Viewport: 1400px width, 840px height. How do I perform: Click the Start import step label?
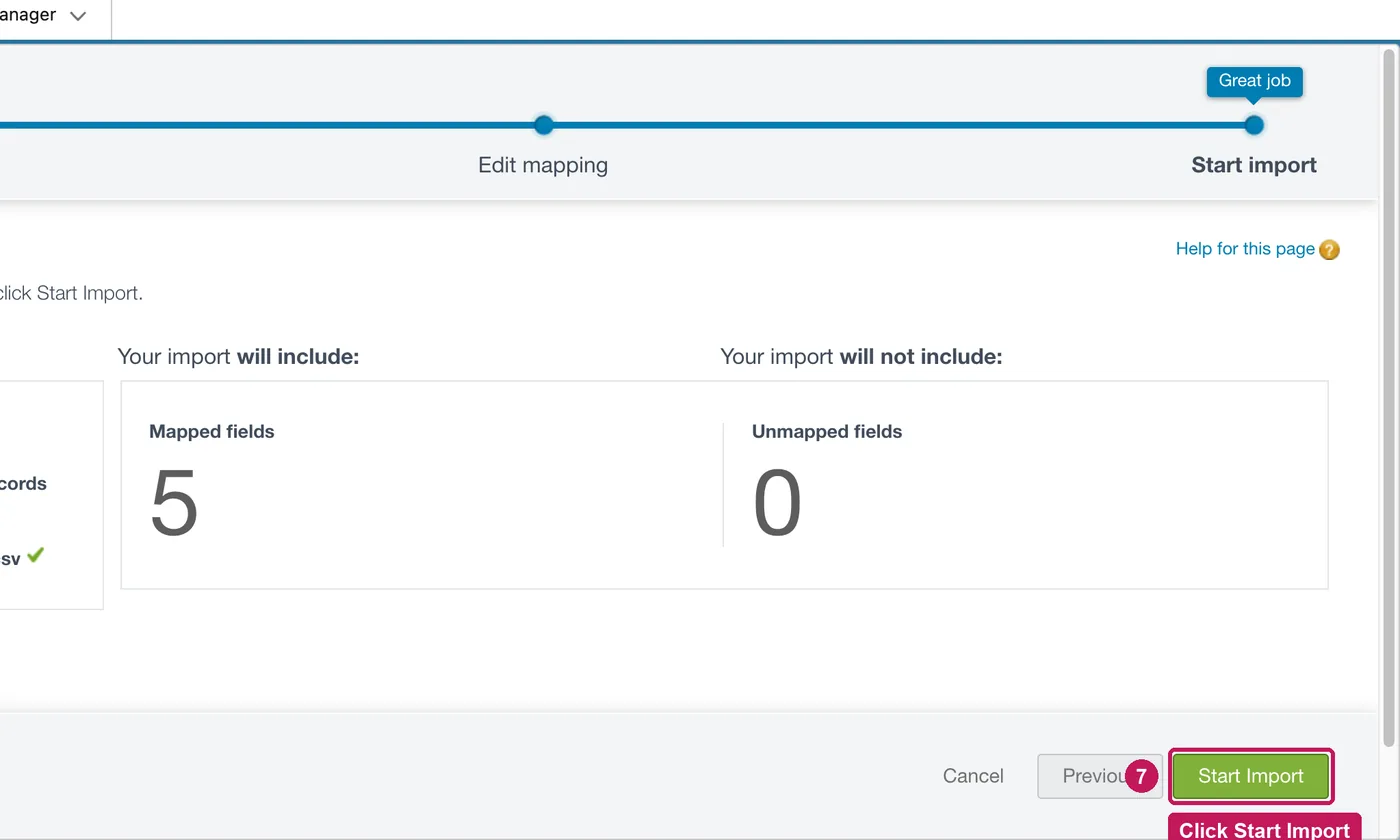pos(1254,165)
